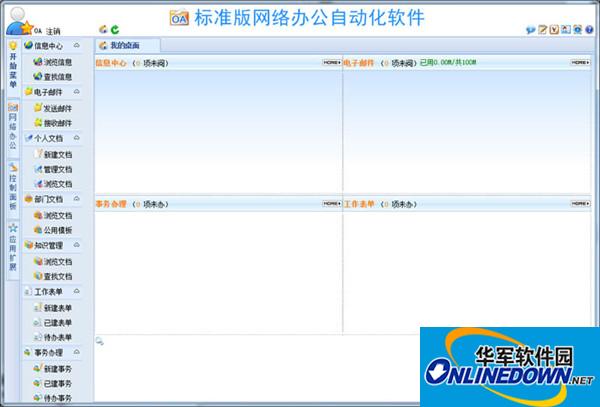
Task: Click the green refresh arrow icon
Action: point(115,29)
